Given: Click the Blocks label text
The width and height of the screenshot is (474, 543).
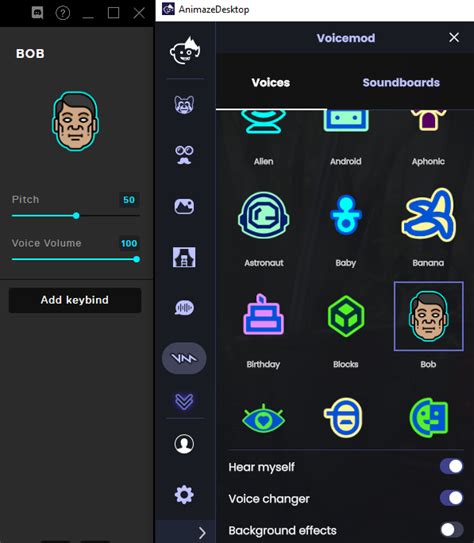Looking at the screenshot, I should [346, 364].
